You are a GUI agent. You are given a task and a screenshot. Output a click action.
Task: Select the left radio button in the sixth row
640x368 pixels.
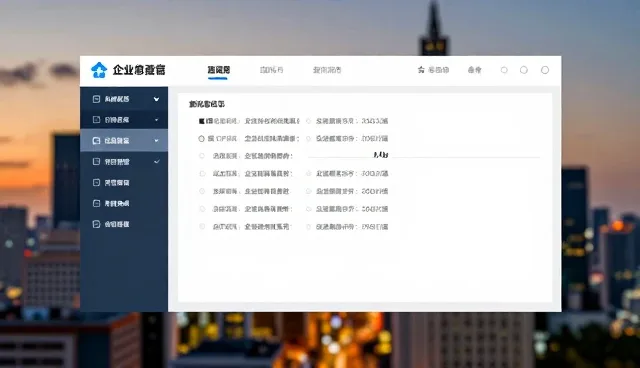coord(202,209)
